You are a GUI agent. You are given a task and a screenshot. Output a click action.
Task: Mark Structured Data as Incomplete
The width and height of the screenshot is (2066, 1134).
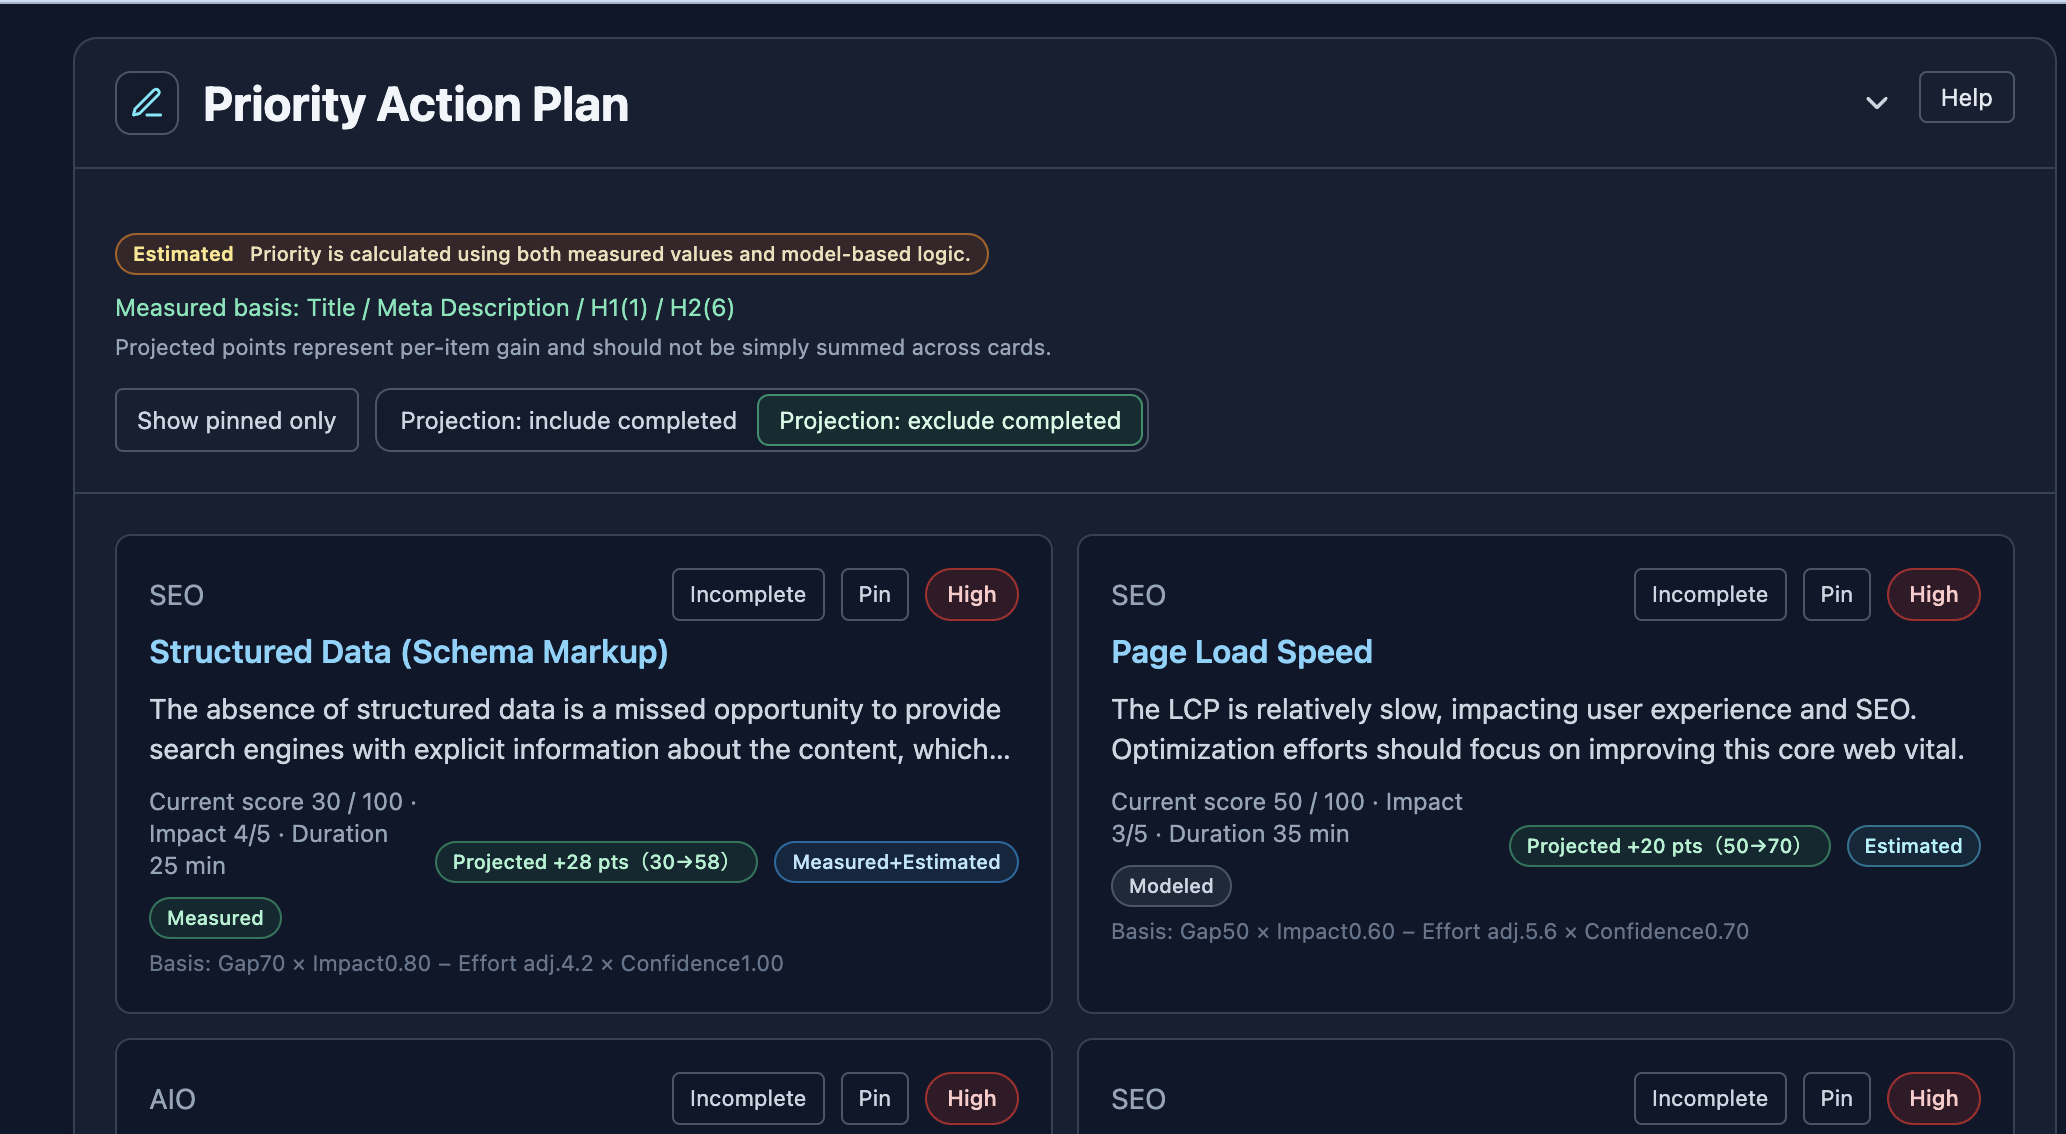click(747, 594)
